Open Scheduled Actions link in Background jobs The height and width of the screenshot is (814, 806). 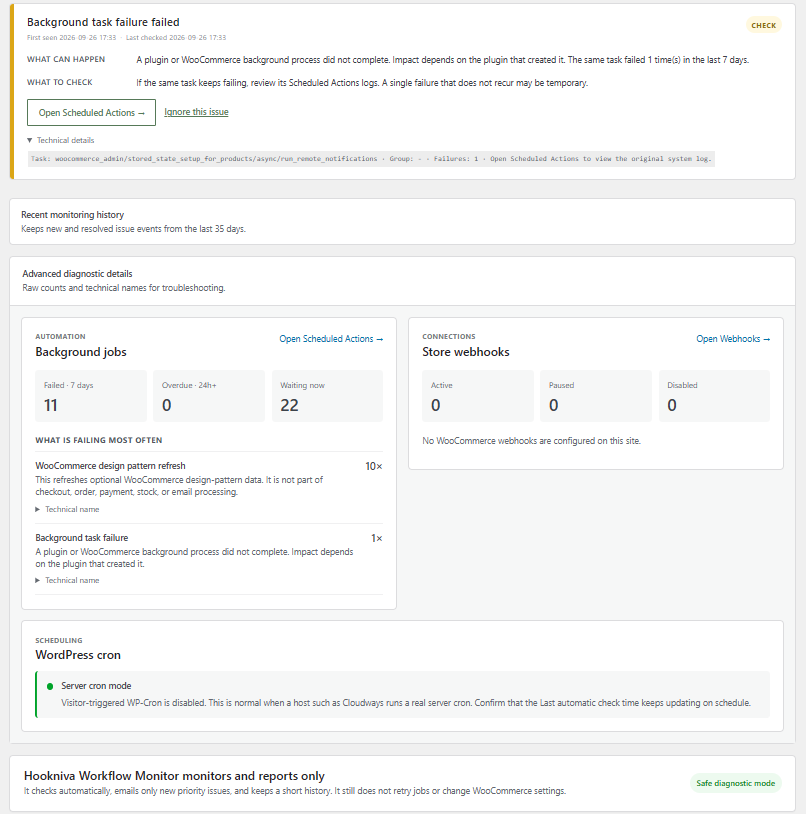pos(331,339)
